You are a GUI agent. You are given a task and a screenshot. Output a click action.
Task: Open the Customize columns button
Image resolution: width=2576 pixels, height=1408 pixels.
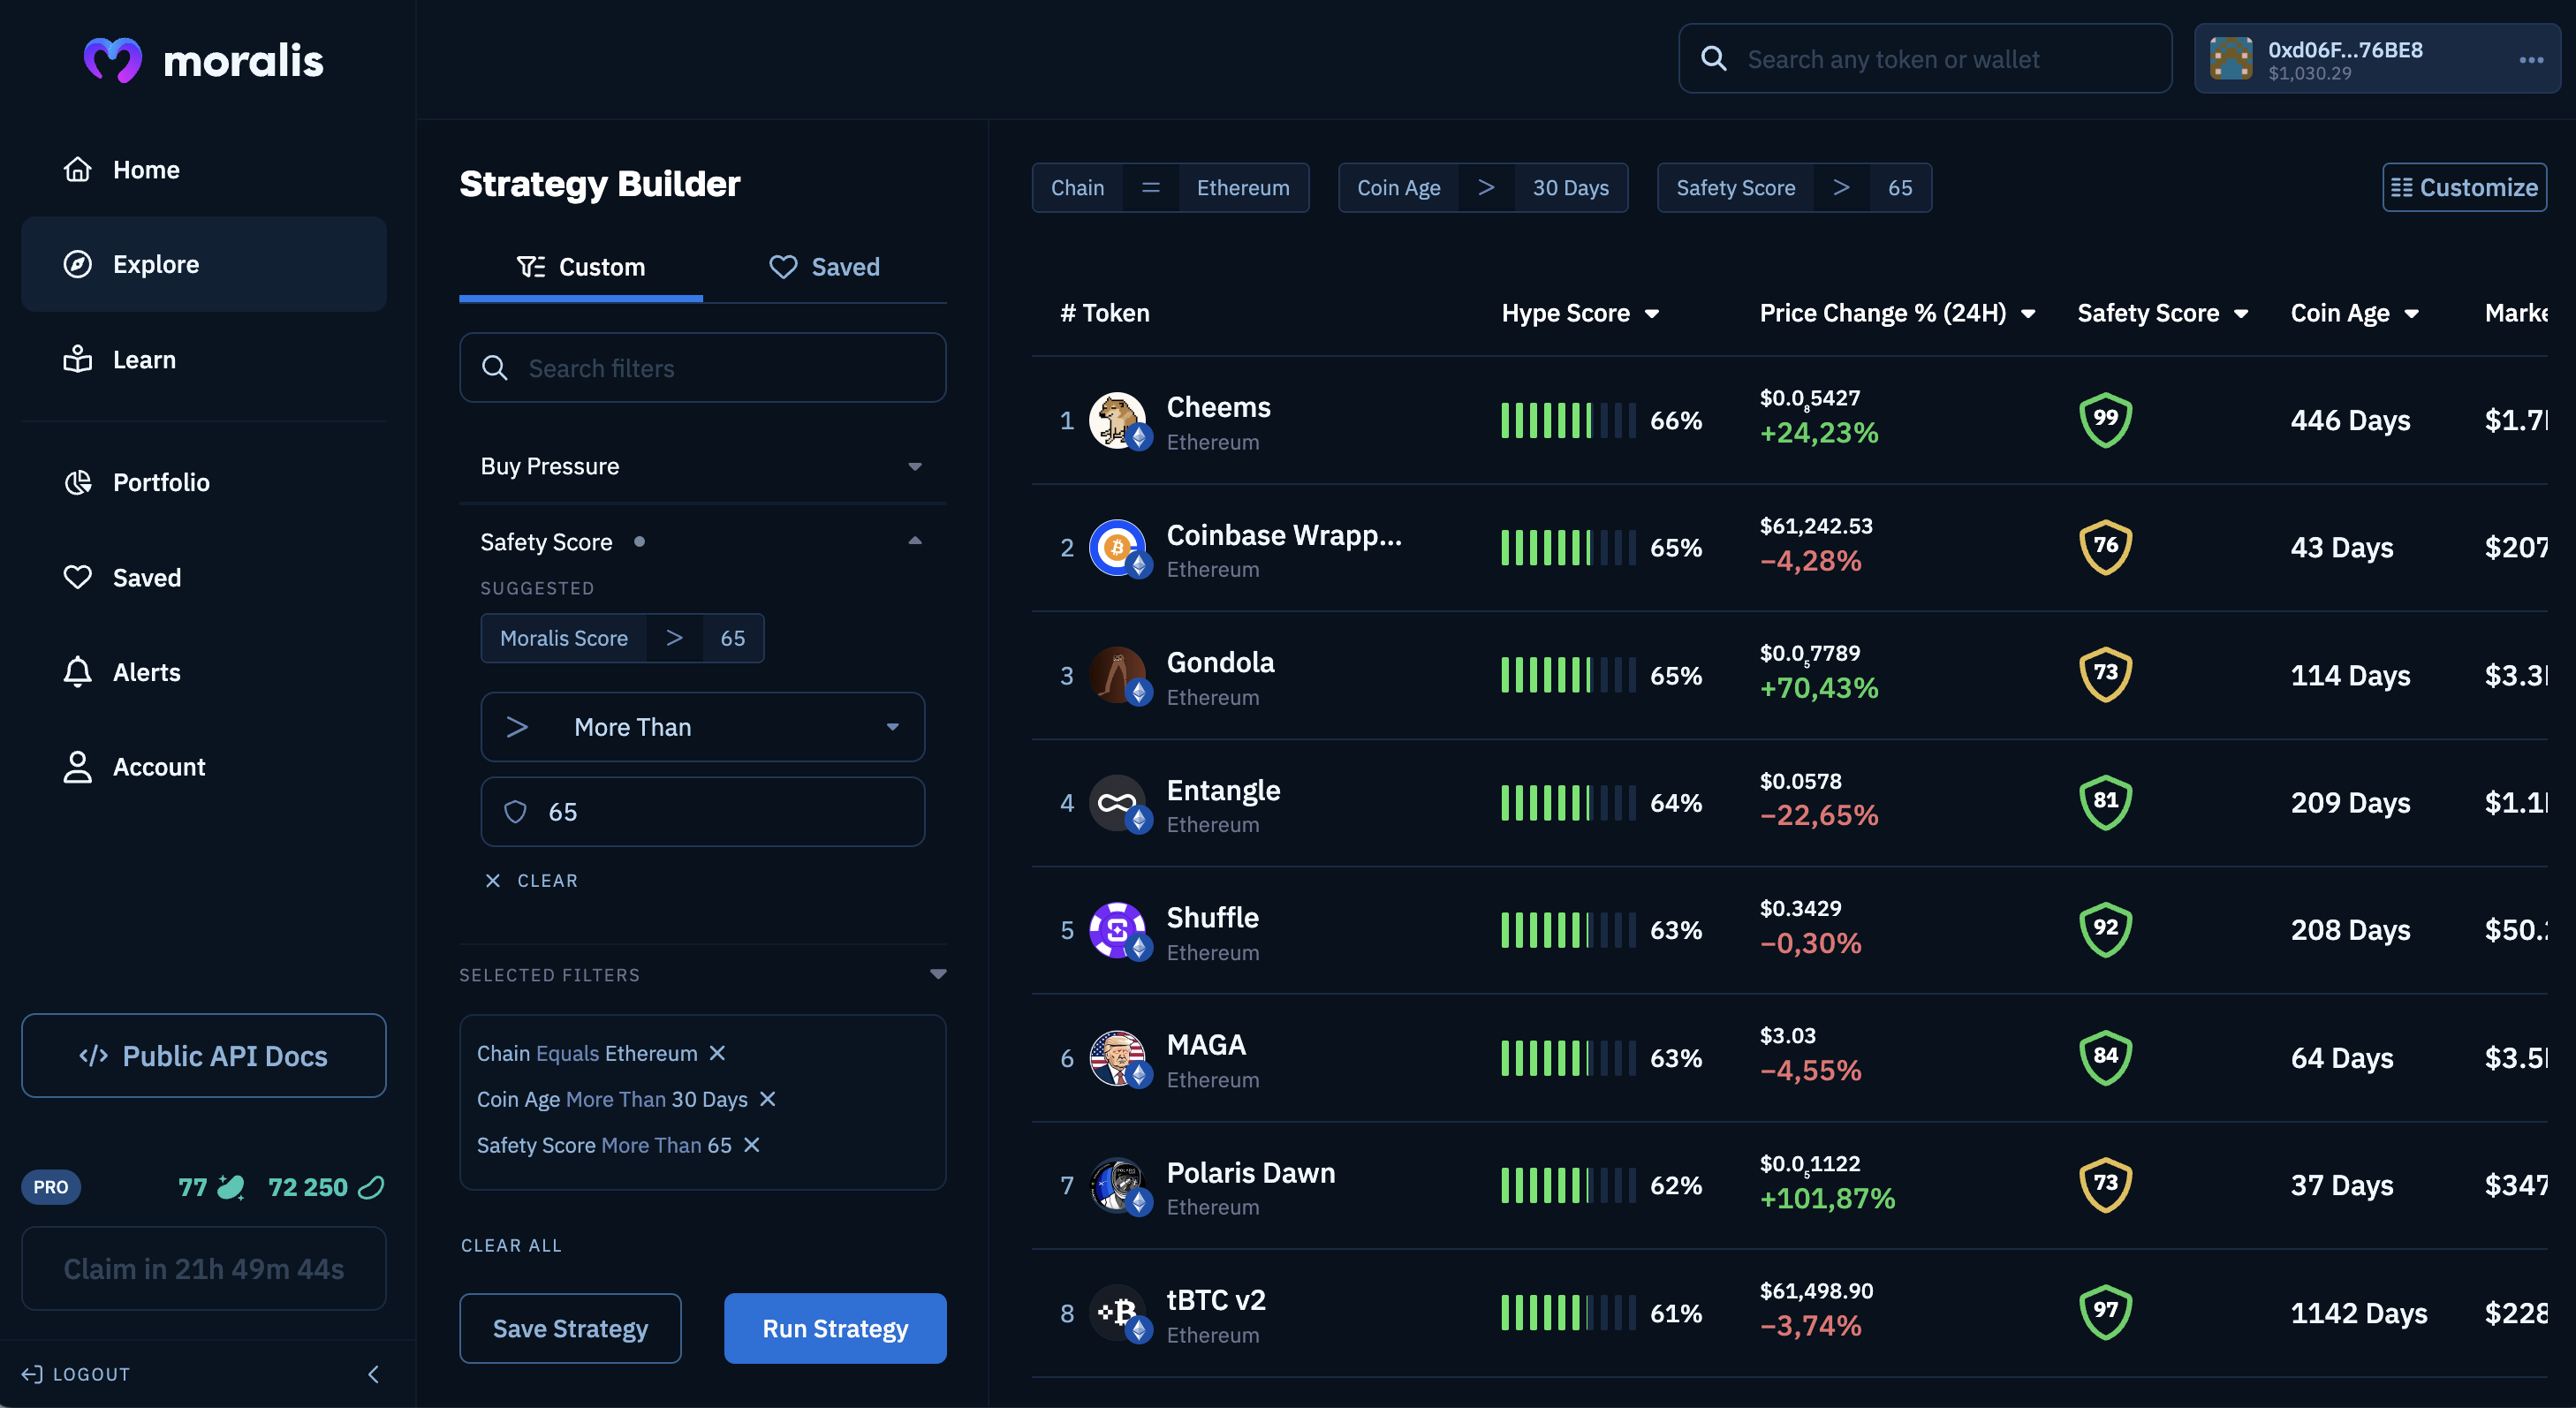(x=2464, y=188)
